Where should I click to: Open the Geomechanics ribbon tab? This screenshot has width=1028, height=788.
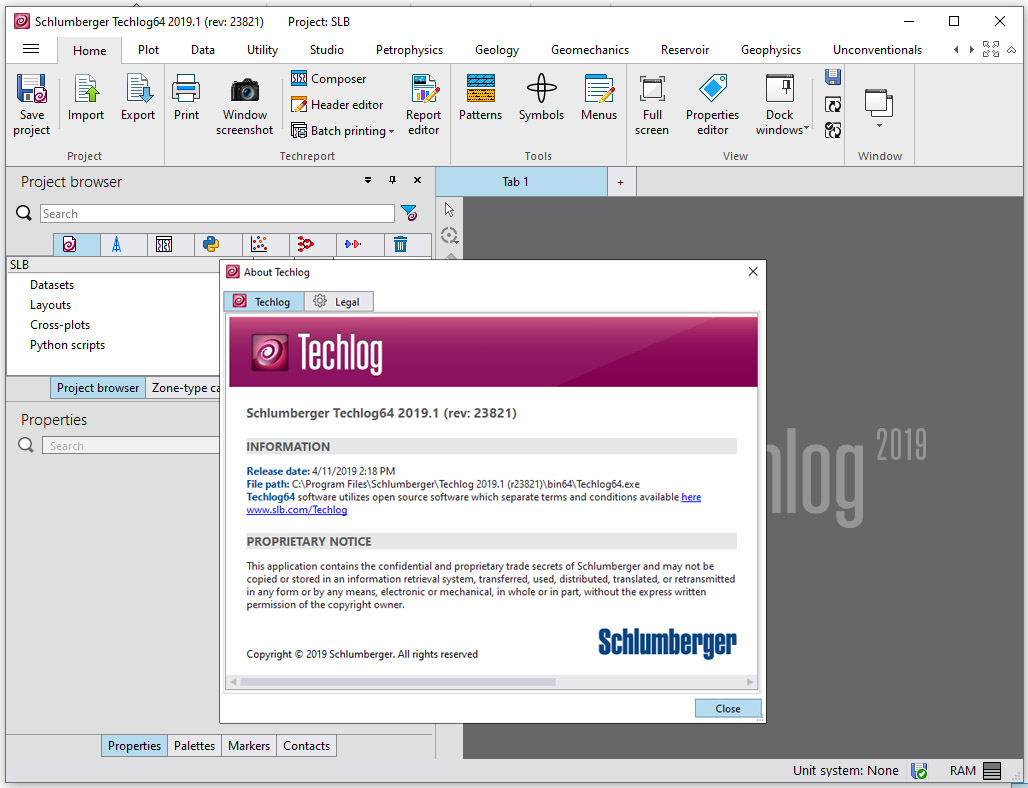590,49
